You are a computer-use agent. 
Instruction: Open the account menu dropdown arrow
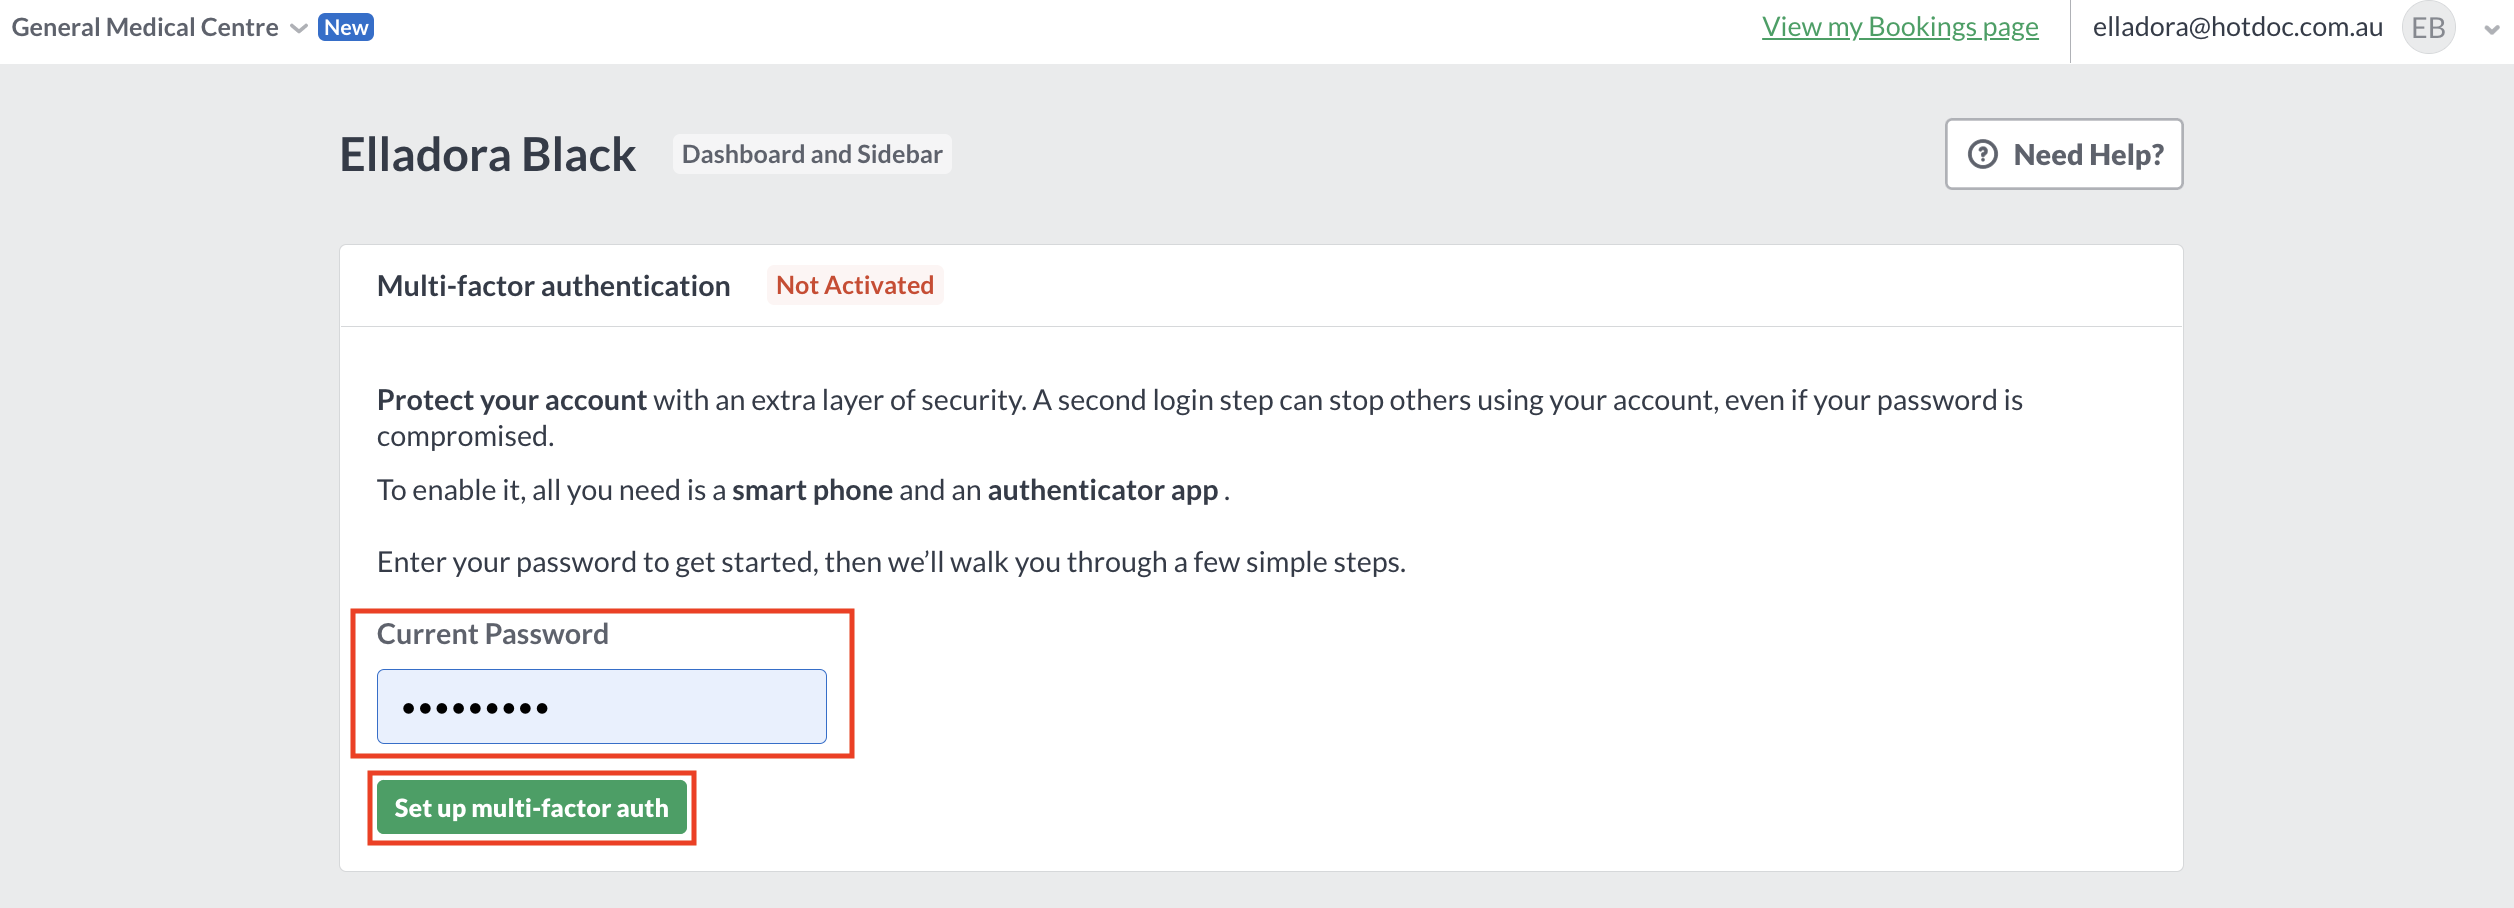pos(2491,29)
